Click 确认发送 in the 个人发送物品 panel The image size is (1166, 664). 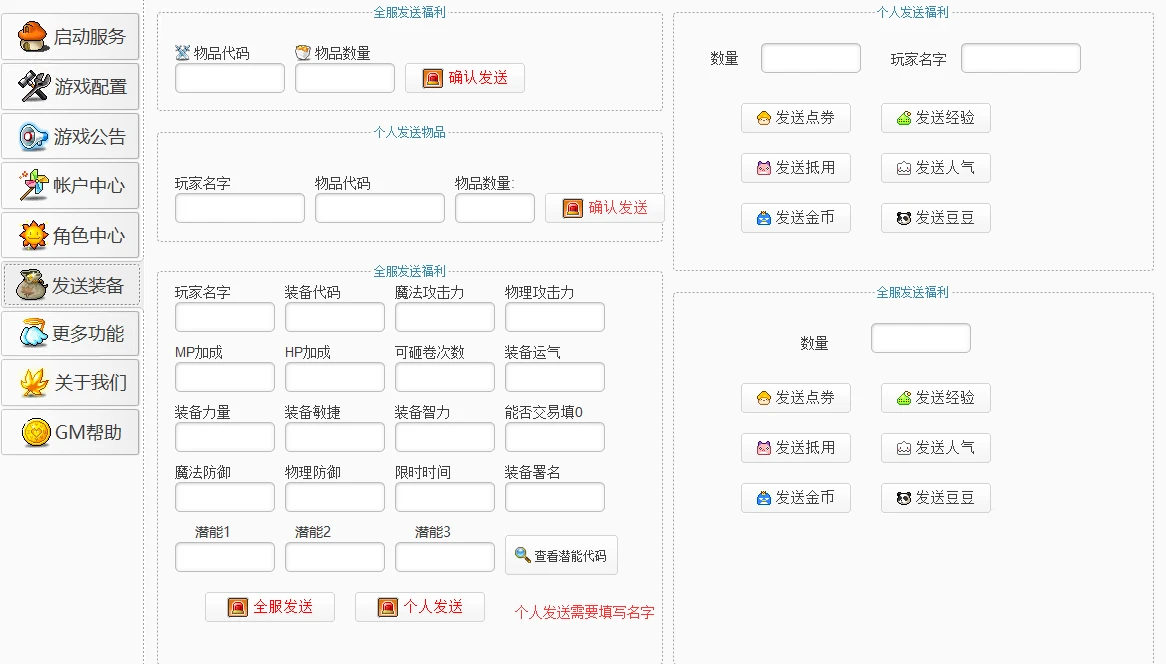tap(604, 208)
